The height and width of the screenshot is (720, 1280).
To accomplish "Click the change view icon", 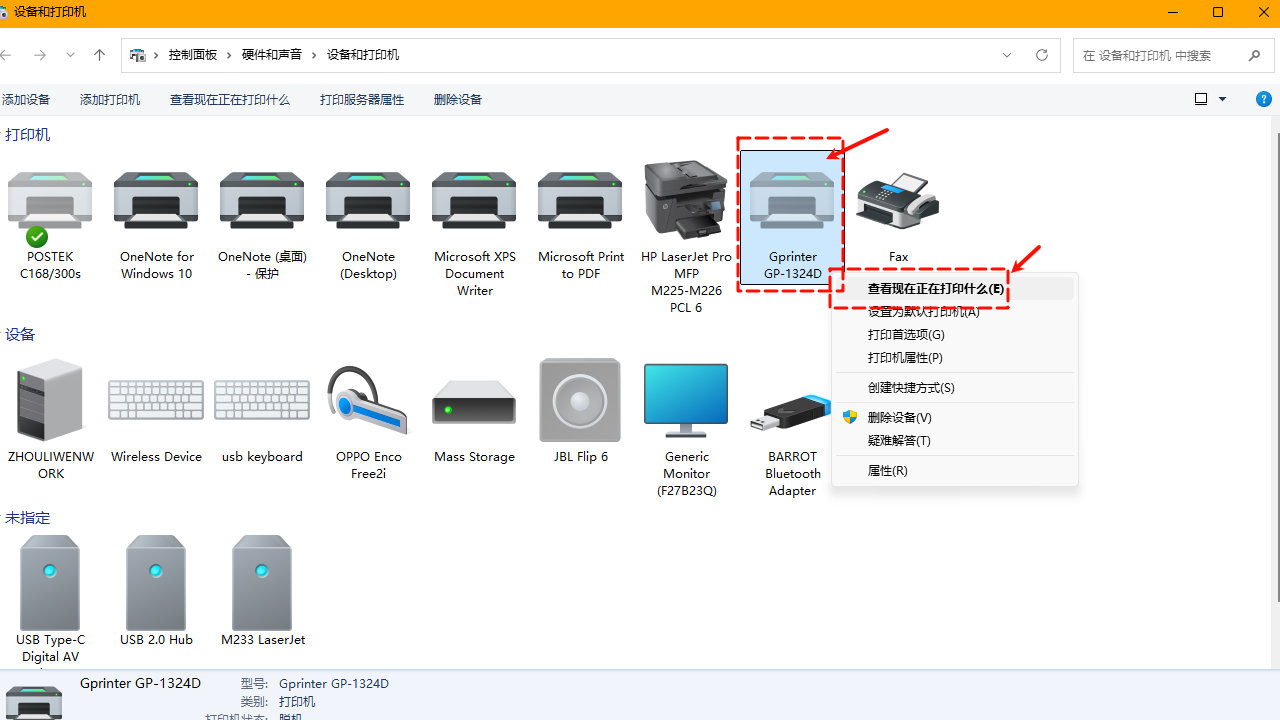I will point(1201,99).
